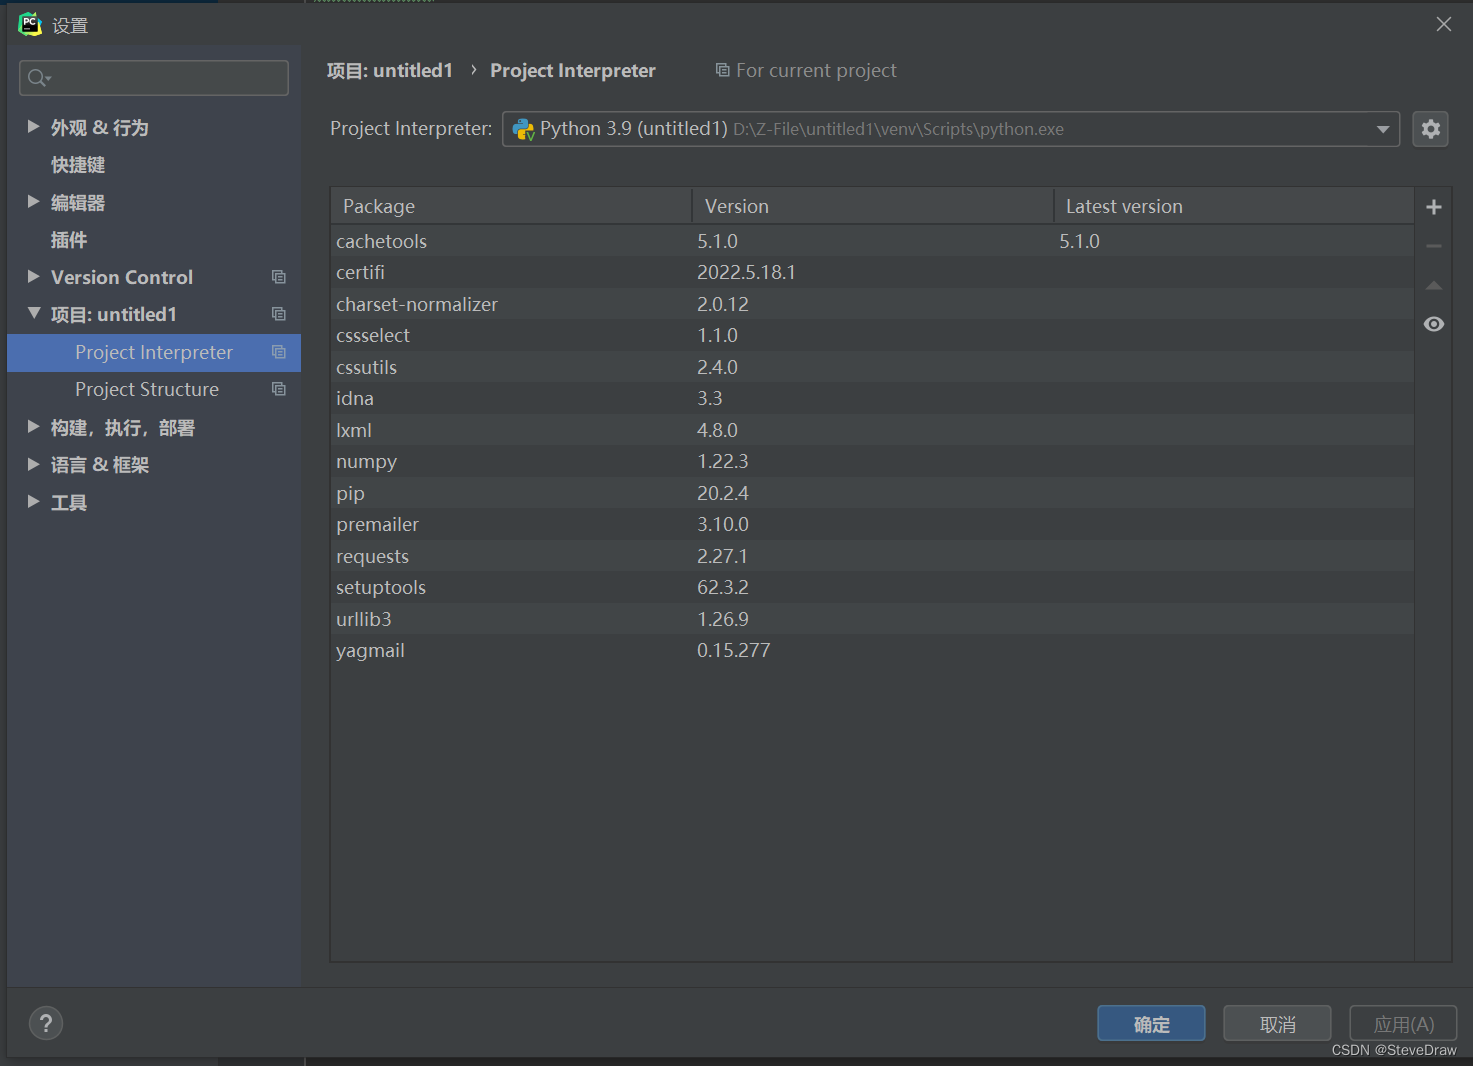Click copy icon beside Version Control

click(x=279, y=277)
